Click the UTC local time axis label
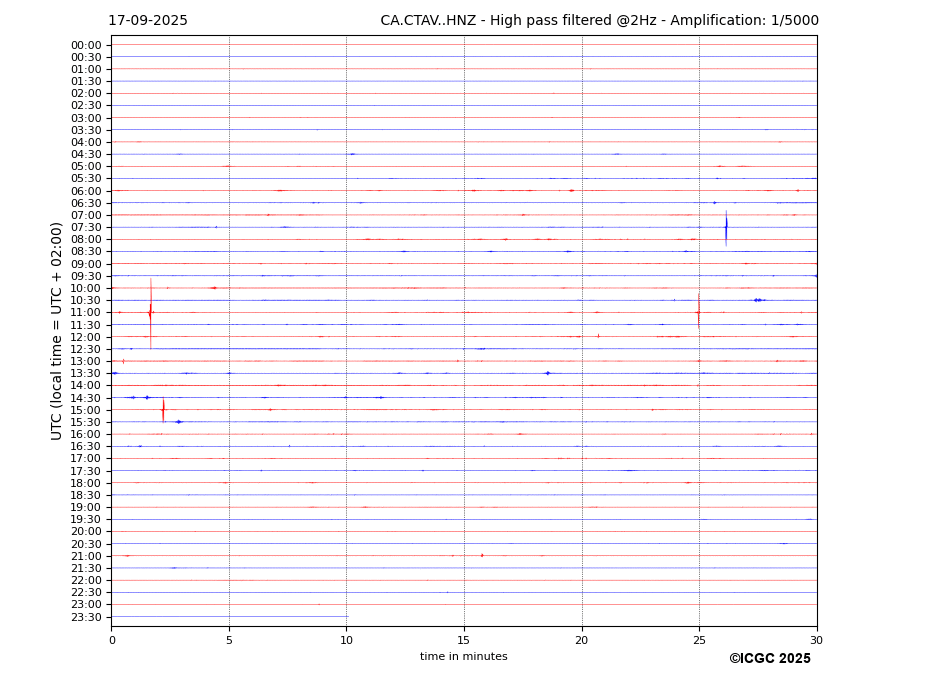Screen dimensions: 927x696 [56, 331]
